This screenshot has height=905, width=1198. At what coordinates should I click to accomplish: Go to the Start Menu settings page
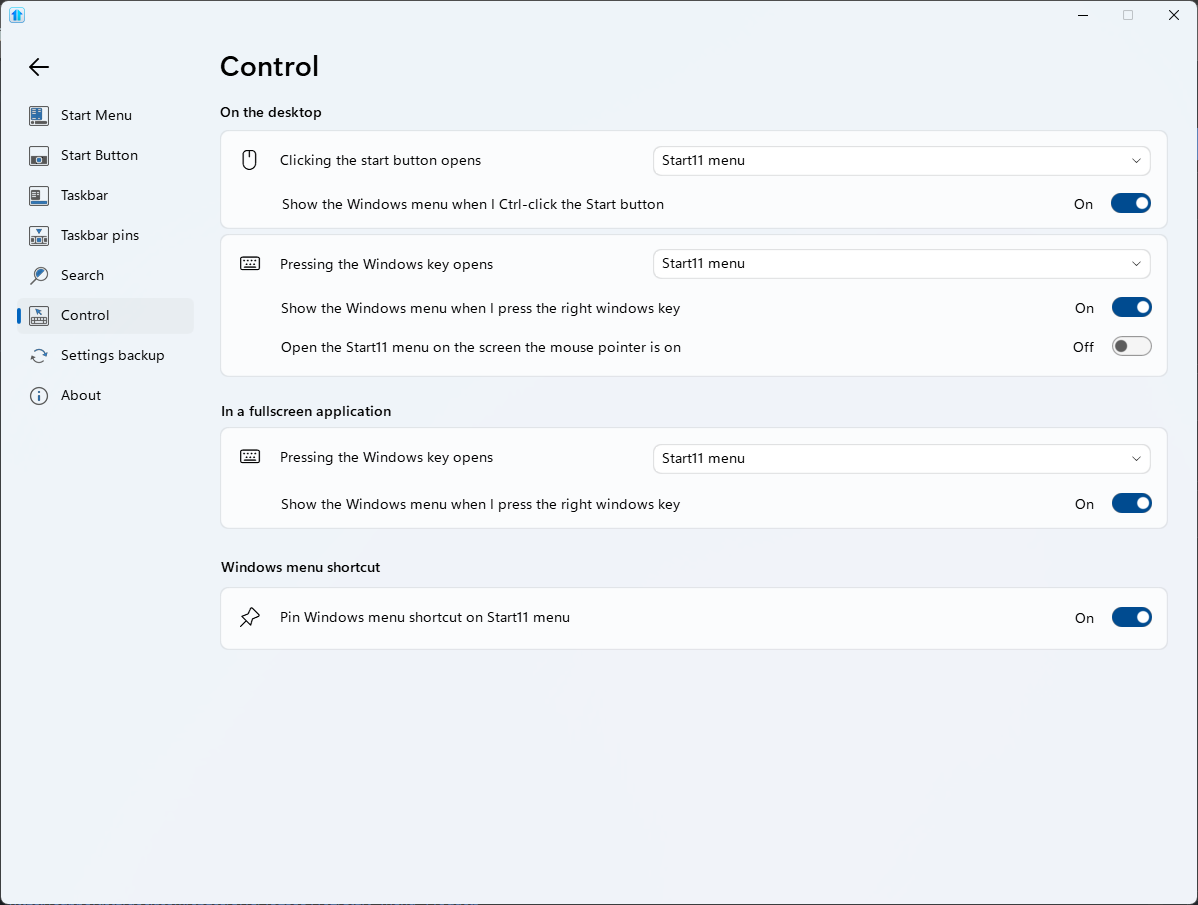tap(105, 115)
